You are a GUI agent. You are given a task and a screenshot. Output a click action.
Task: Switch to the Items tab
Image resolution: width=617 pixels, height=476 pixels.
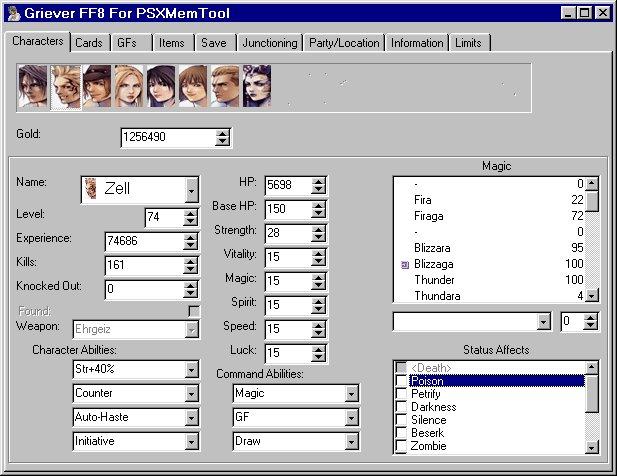click(x=172, y=42)
